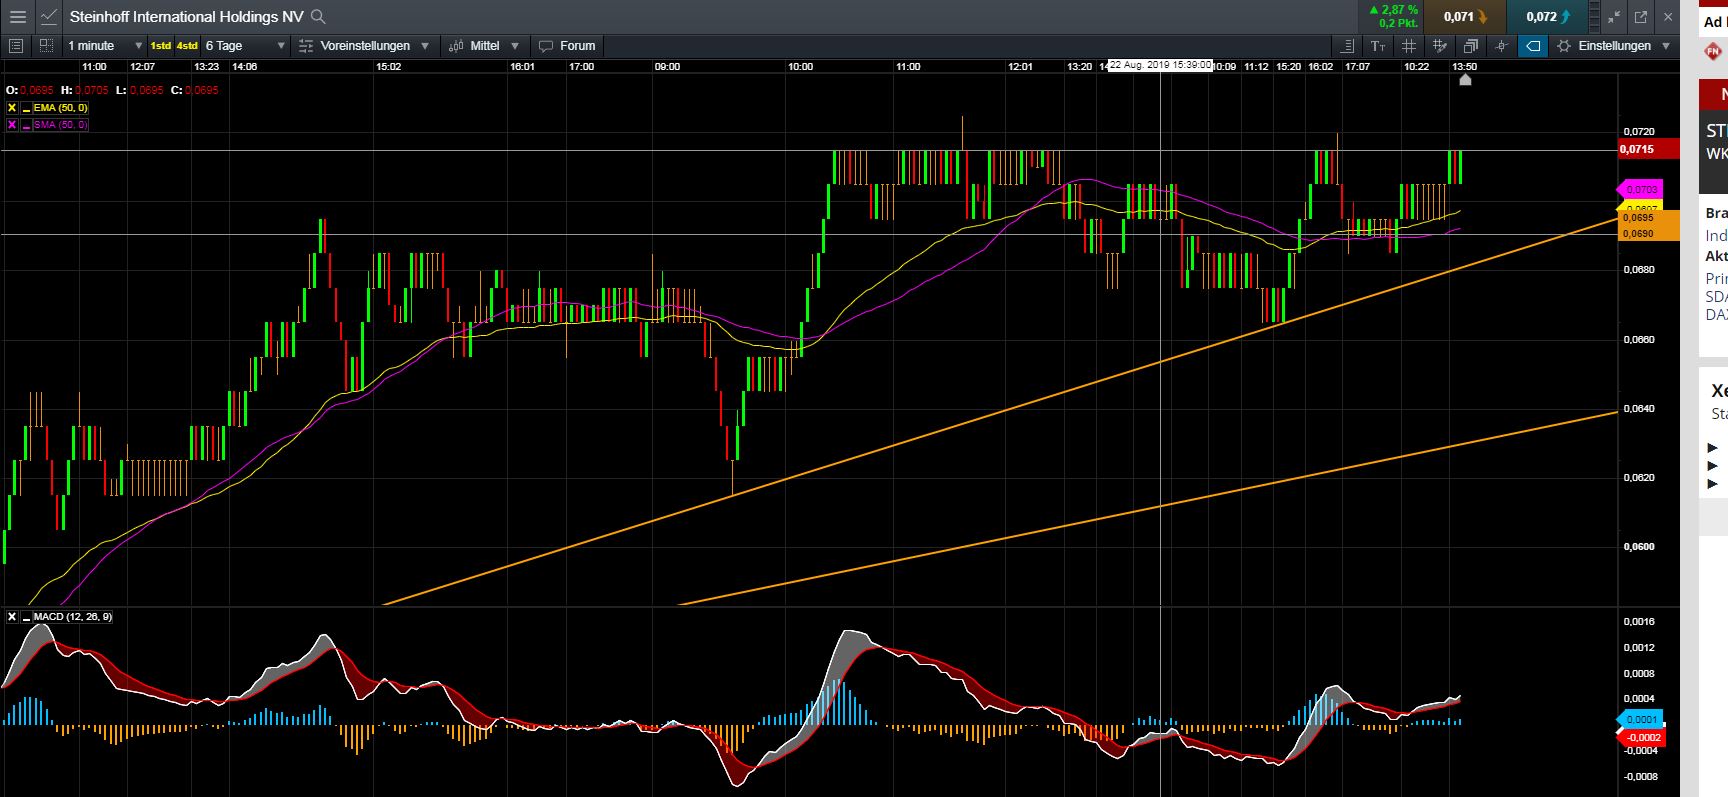Click the stacked windows icon in the toolbar
The height and width of the screenshot is (797, 1728).
(x=1470, y=46)
